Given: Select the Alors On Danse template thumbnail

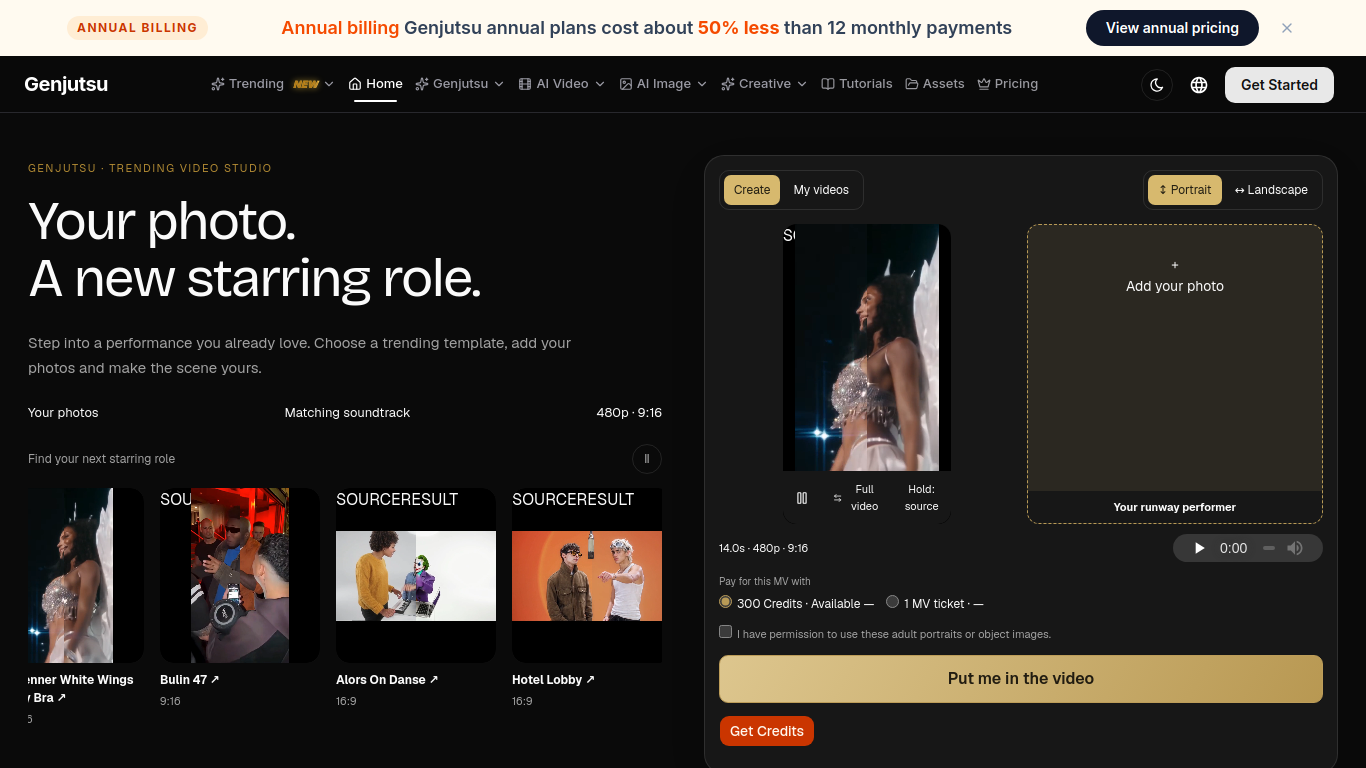Looking at the screenshot, I should tap(416, 575).
